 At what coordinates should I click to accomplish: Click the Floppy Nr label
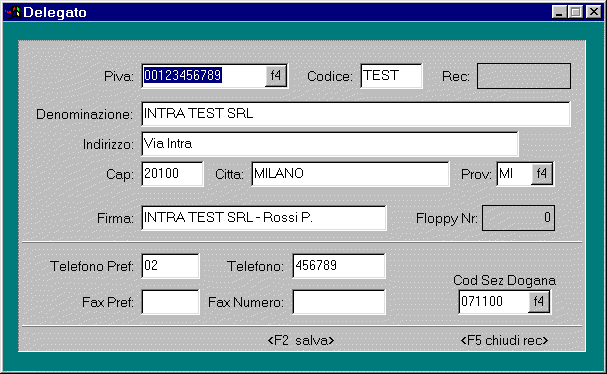(446, 219)
